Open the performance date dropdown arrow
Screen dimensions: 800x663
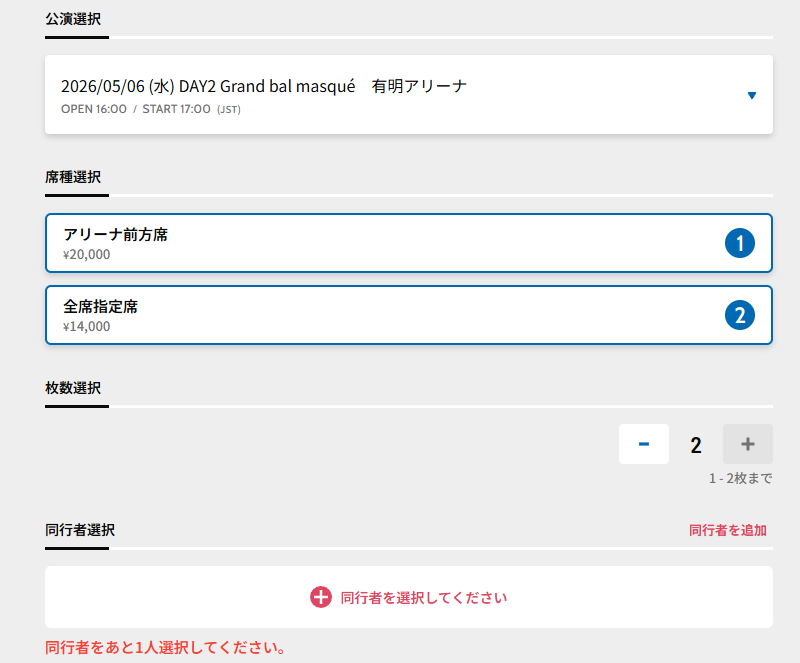752,95
